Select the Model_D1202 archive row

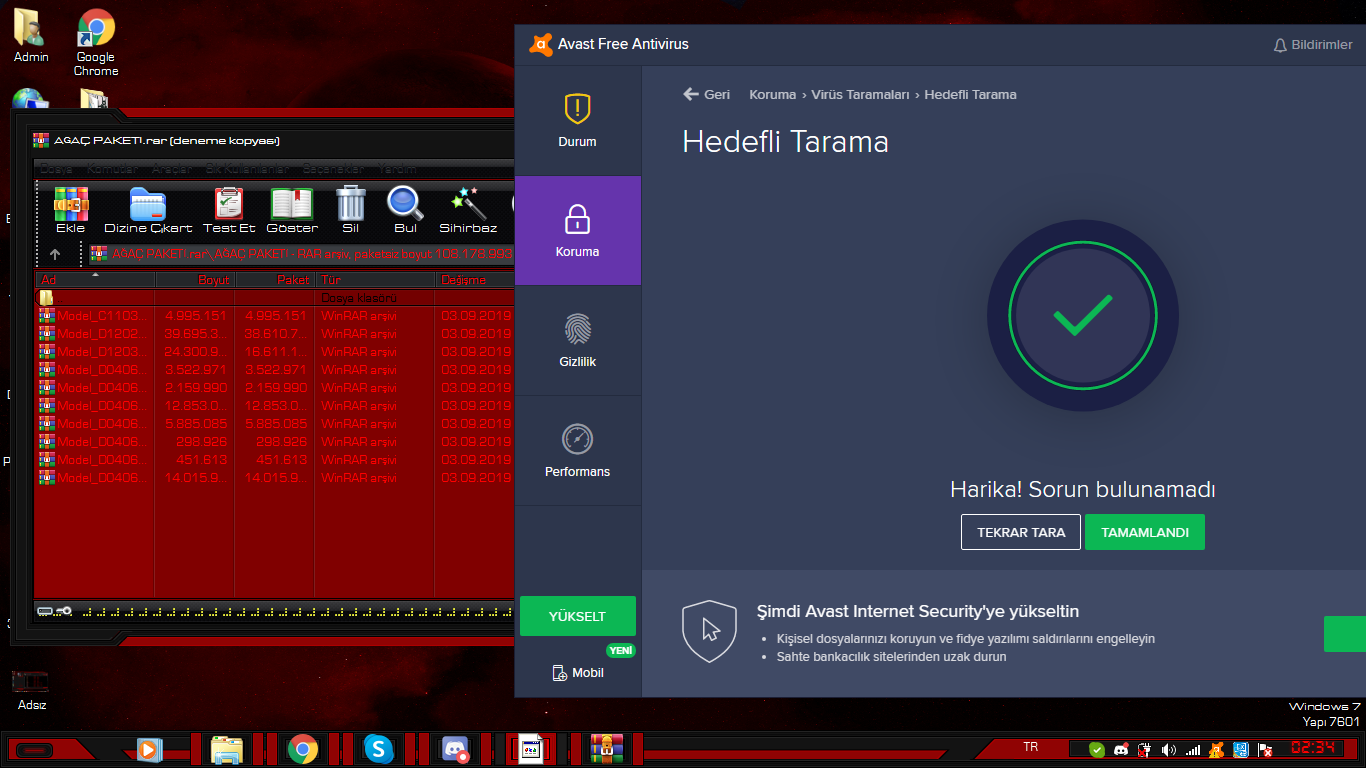(x=275, y=334)
